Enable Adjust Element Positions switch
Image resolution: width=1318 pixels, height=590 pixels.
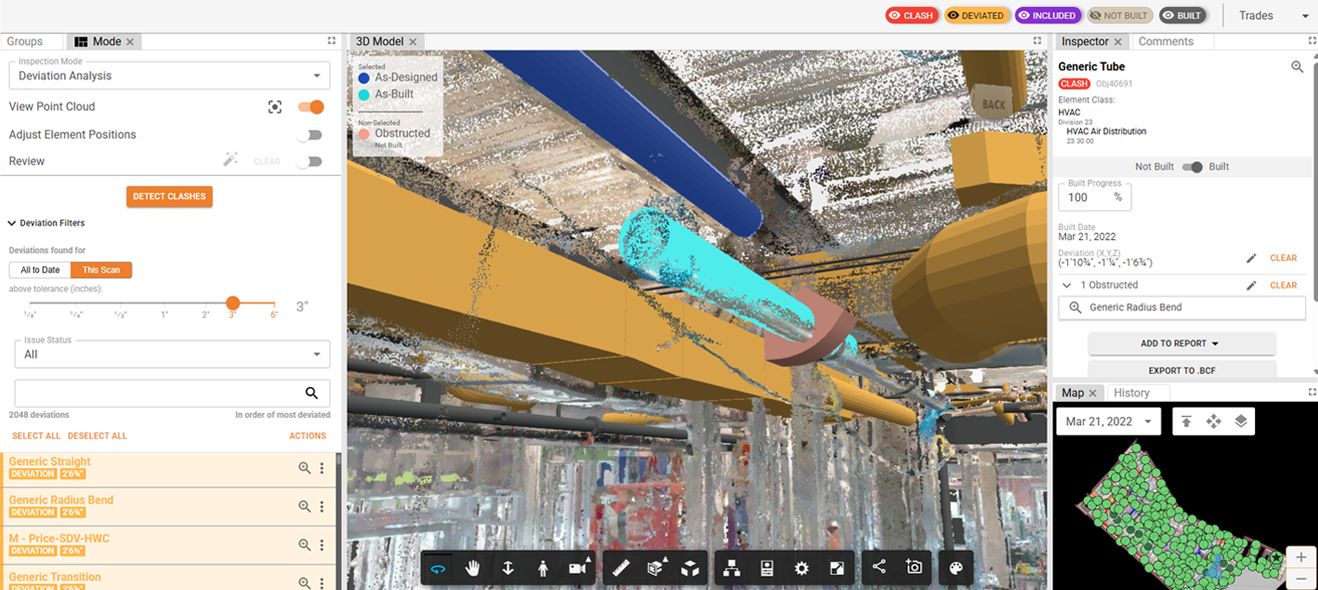[x=309, y=135]
